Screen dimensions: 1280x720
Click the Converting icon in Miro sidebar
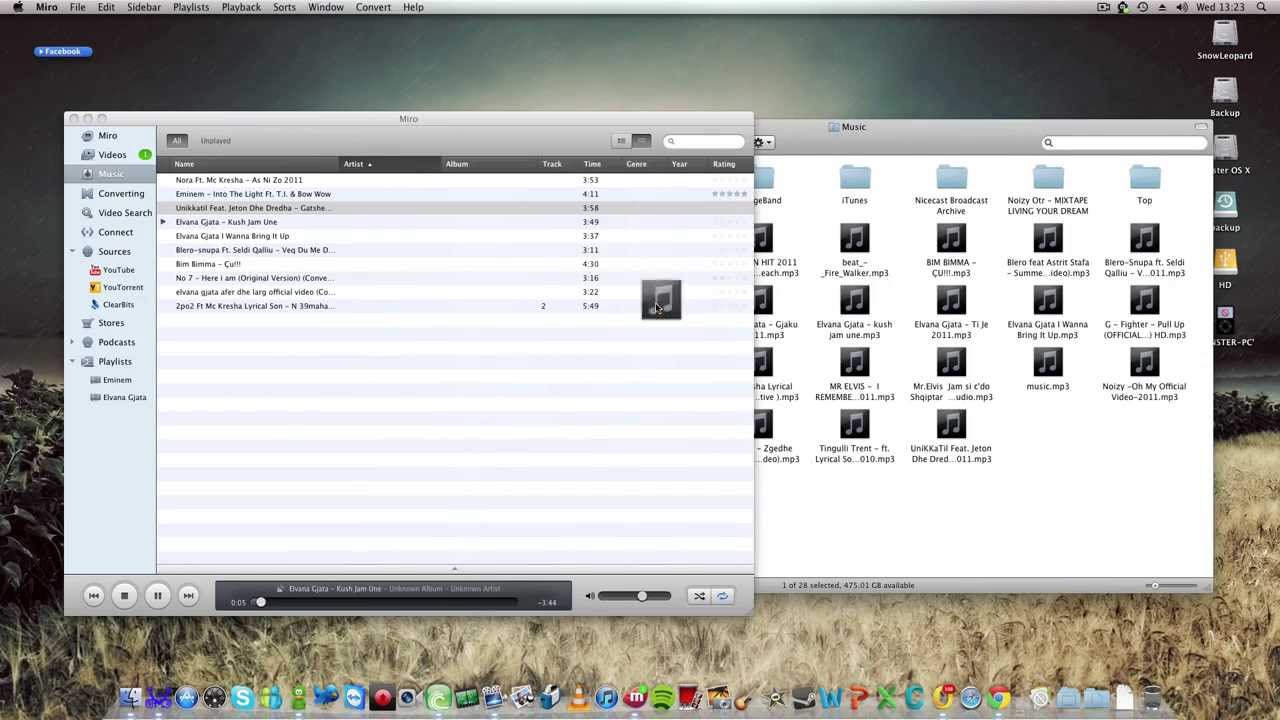point(88,194)
